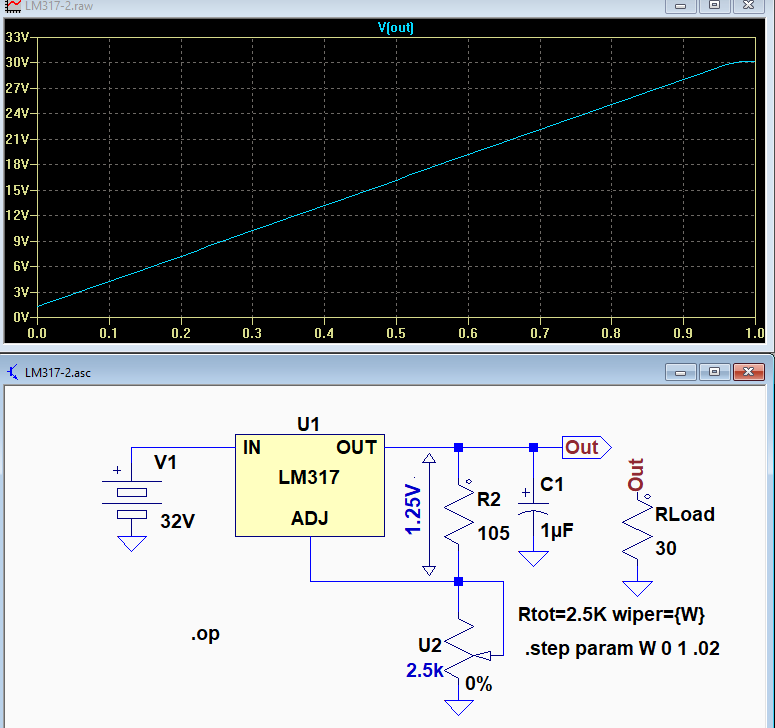This screenshot has width=775, height=728.
Task: Click the IN pin label on U1
Action: click(252, 447)
